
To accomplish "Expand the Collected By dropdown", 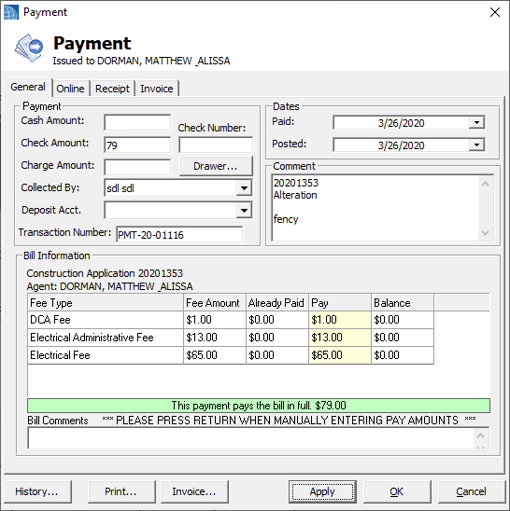I will [x=244, y=188].
